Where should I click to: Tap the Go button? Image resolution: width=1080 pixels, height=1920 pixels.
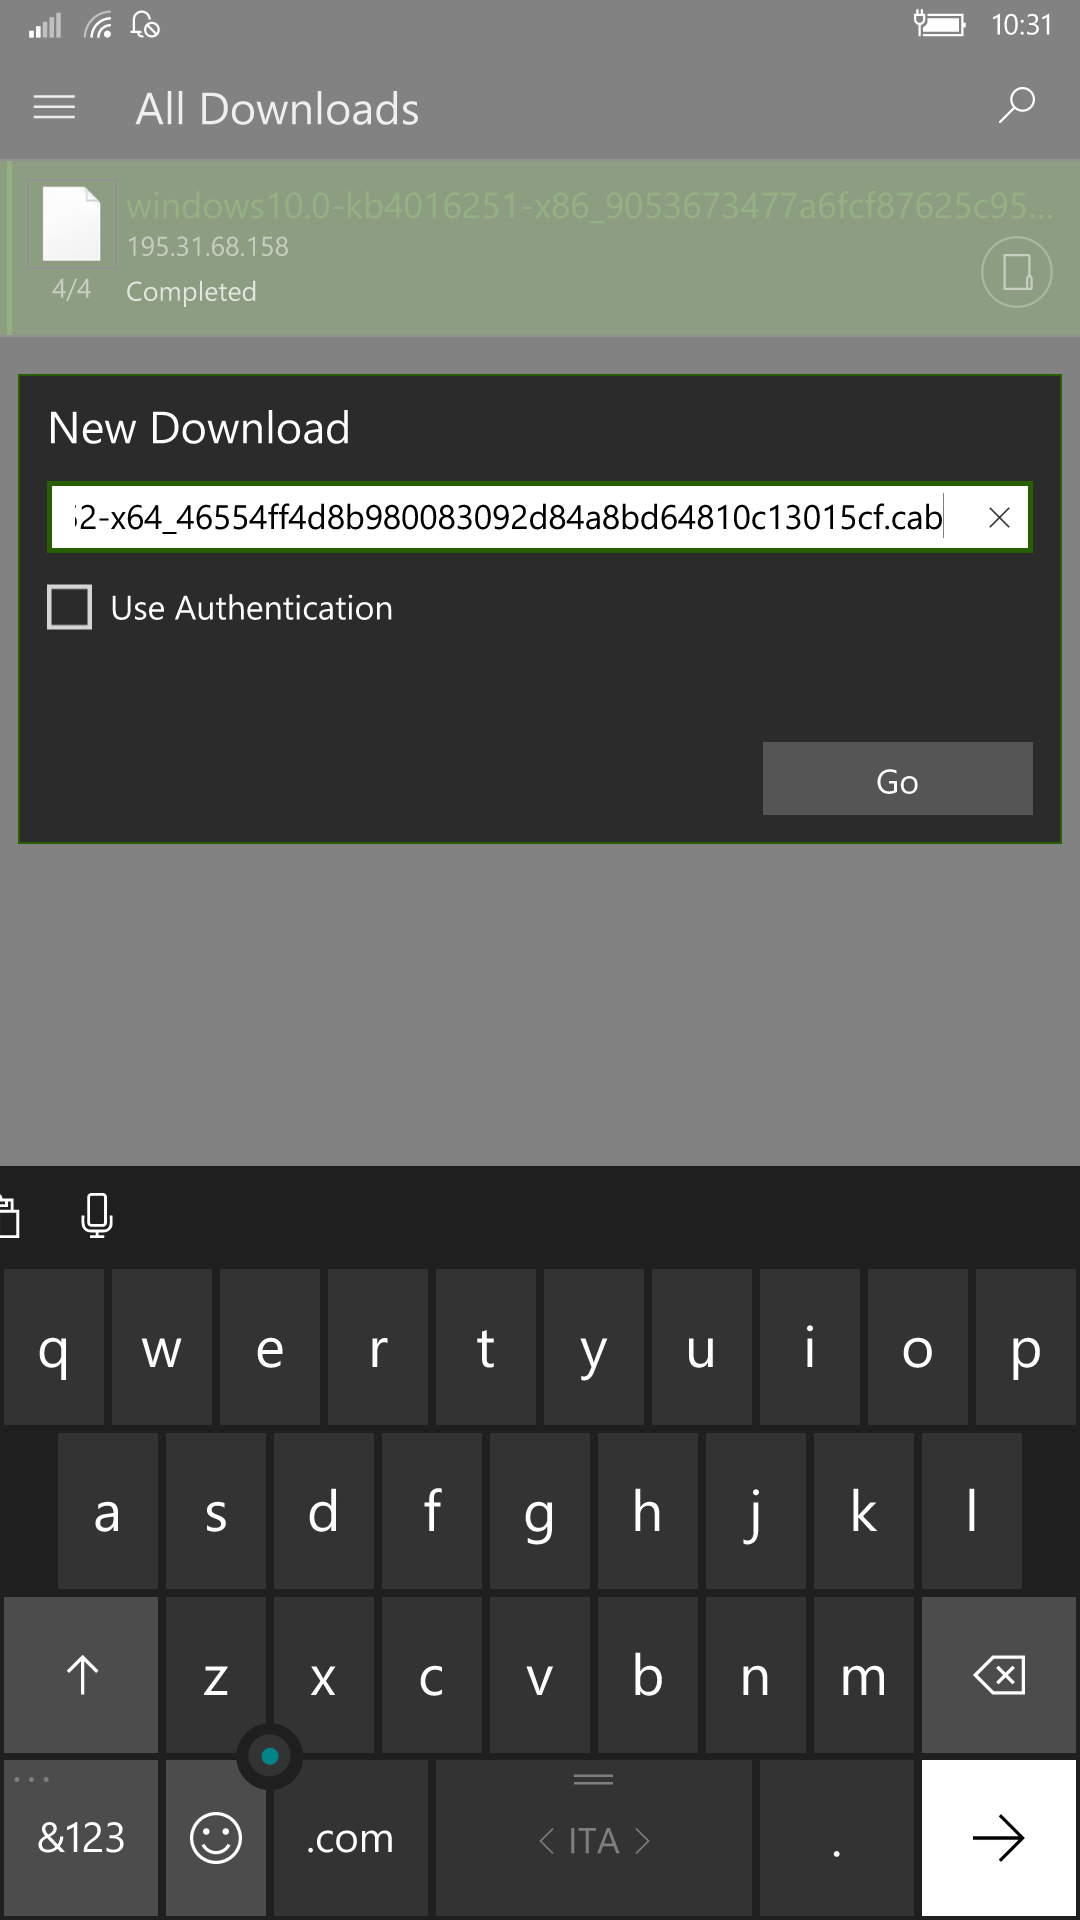[897, 779]
